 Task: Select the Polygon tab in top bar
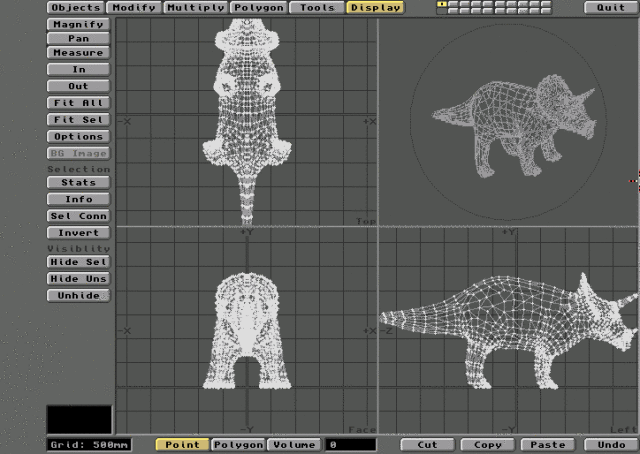coord(257,7)
